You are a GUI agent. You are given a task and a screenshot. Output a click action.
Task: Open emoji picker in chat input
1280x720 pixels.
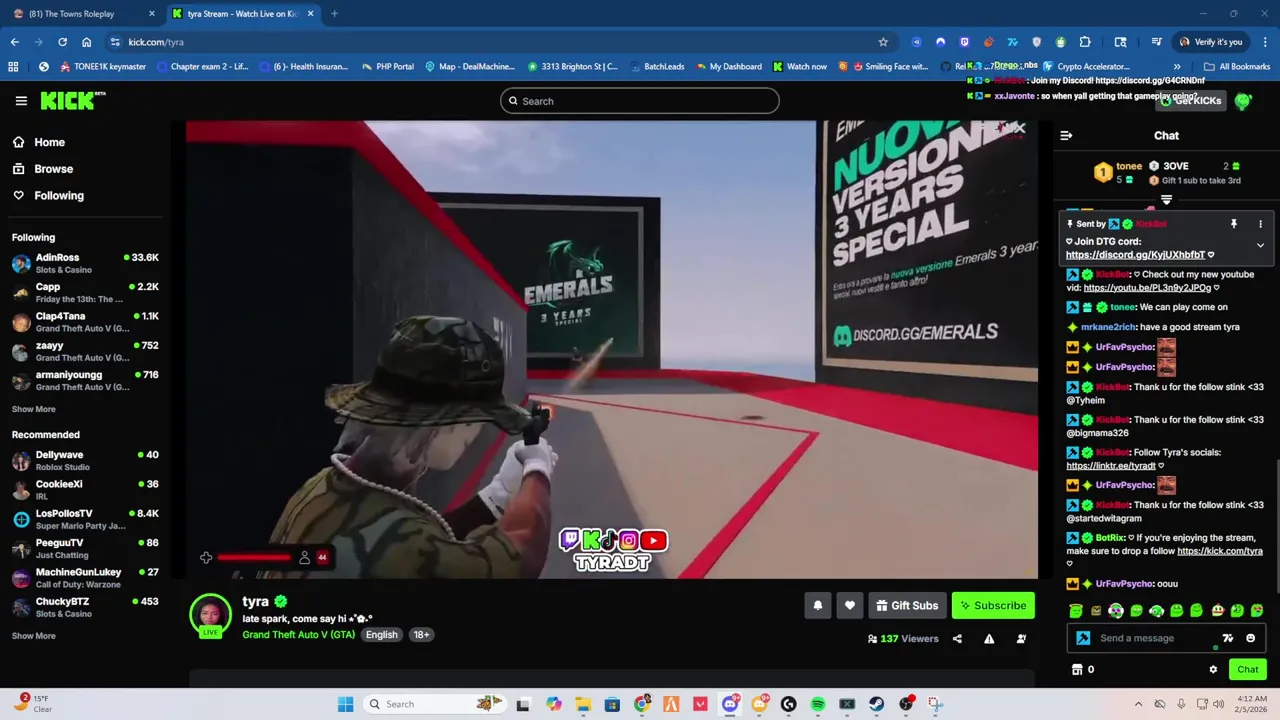[x=1250, y=638]
